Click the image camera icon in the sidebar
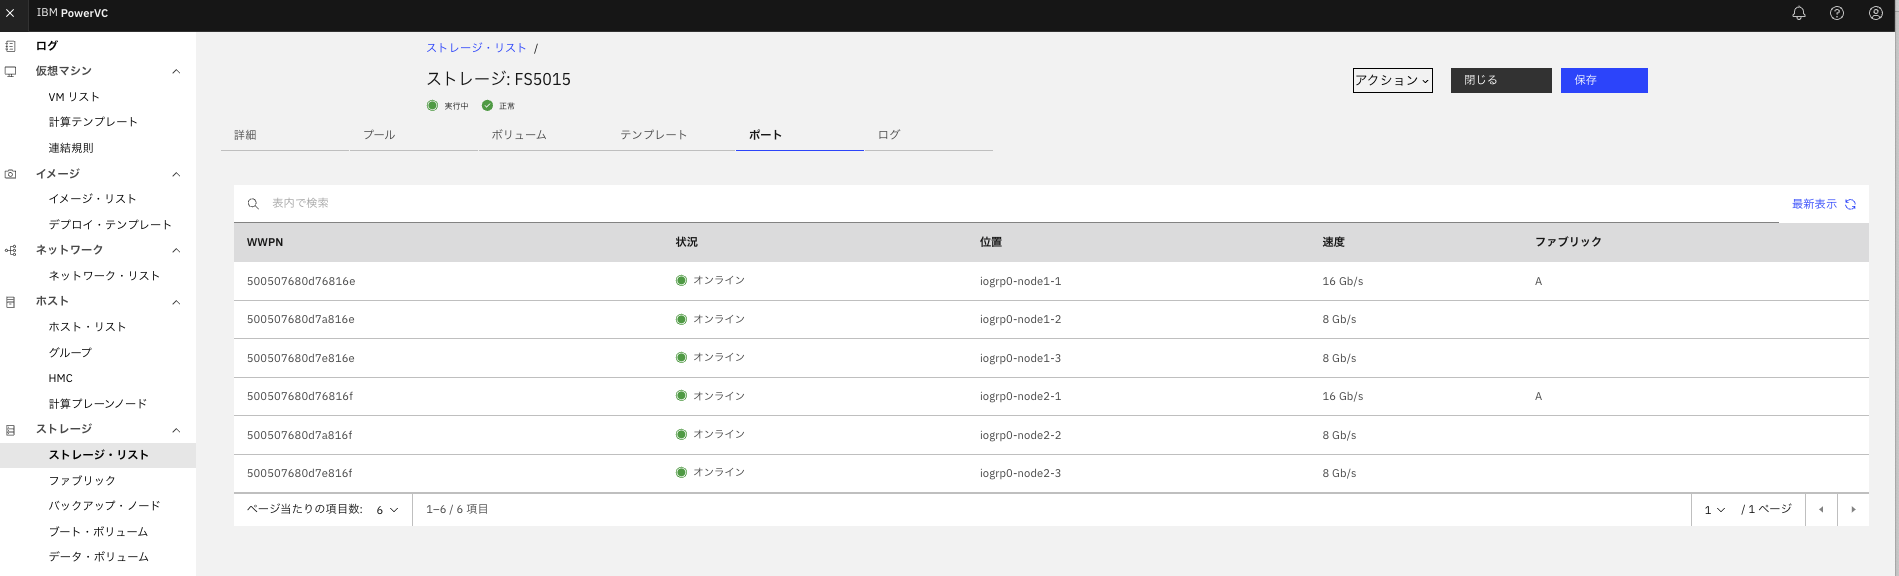 [10, 174]
